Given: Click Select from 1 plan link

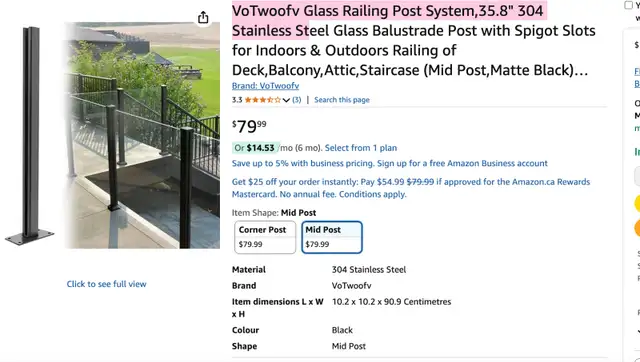Looking at the screenshot, I should coord(361,148).
